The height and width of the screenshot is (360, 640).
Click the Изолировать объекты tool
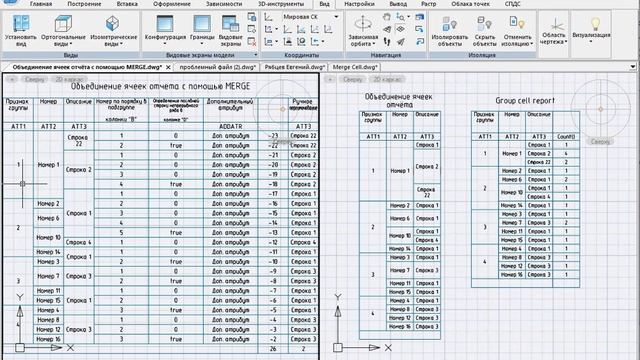tap(450, 31)
